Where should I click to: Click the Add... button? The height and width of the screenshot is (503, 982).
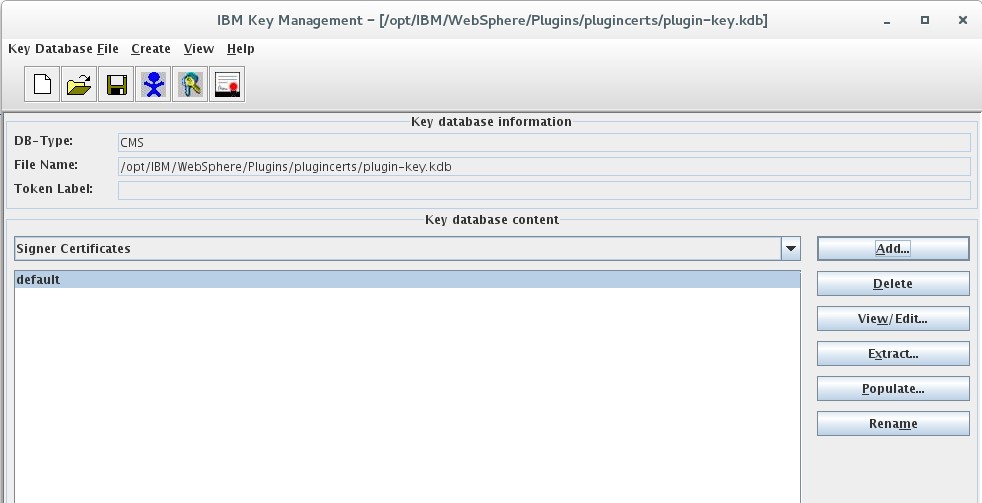pyautogui.click(x=893, y=249)
